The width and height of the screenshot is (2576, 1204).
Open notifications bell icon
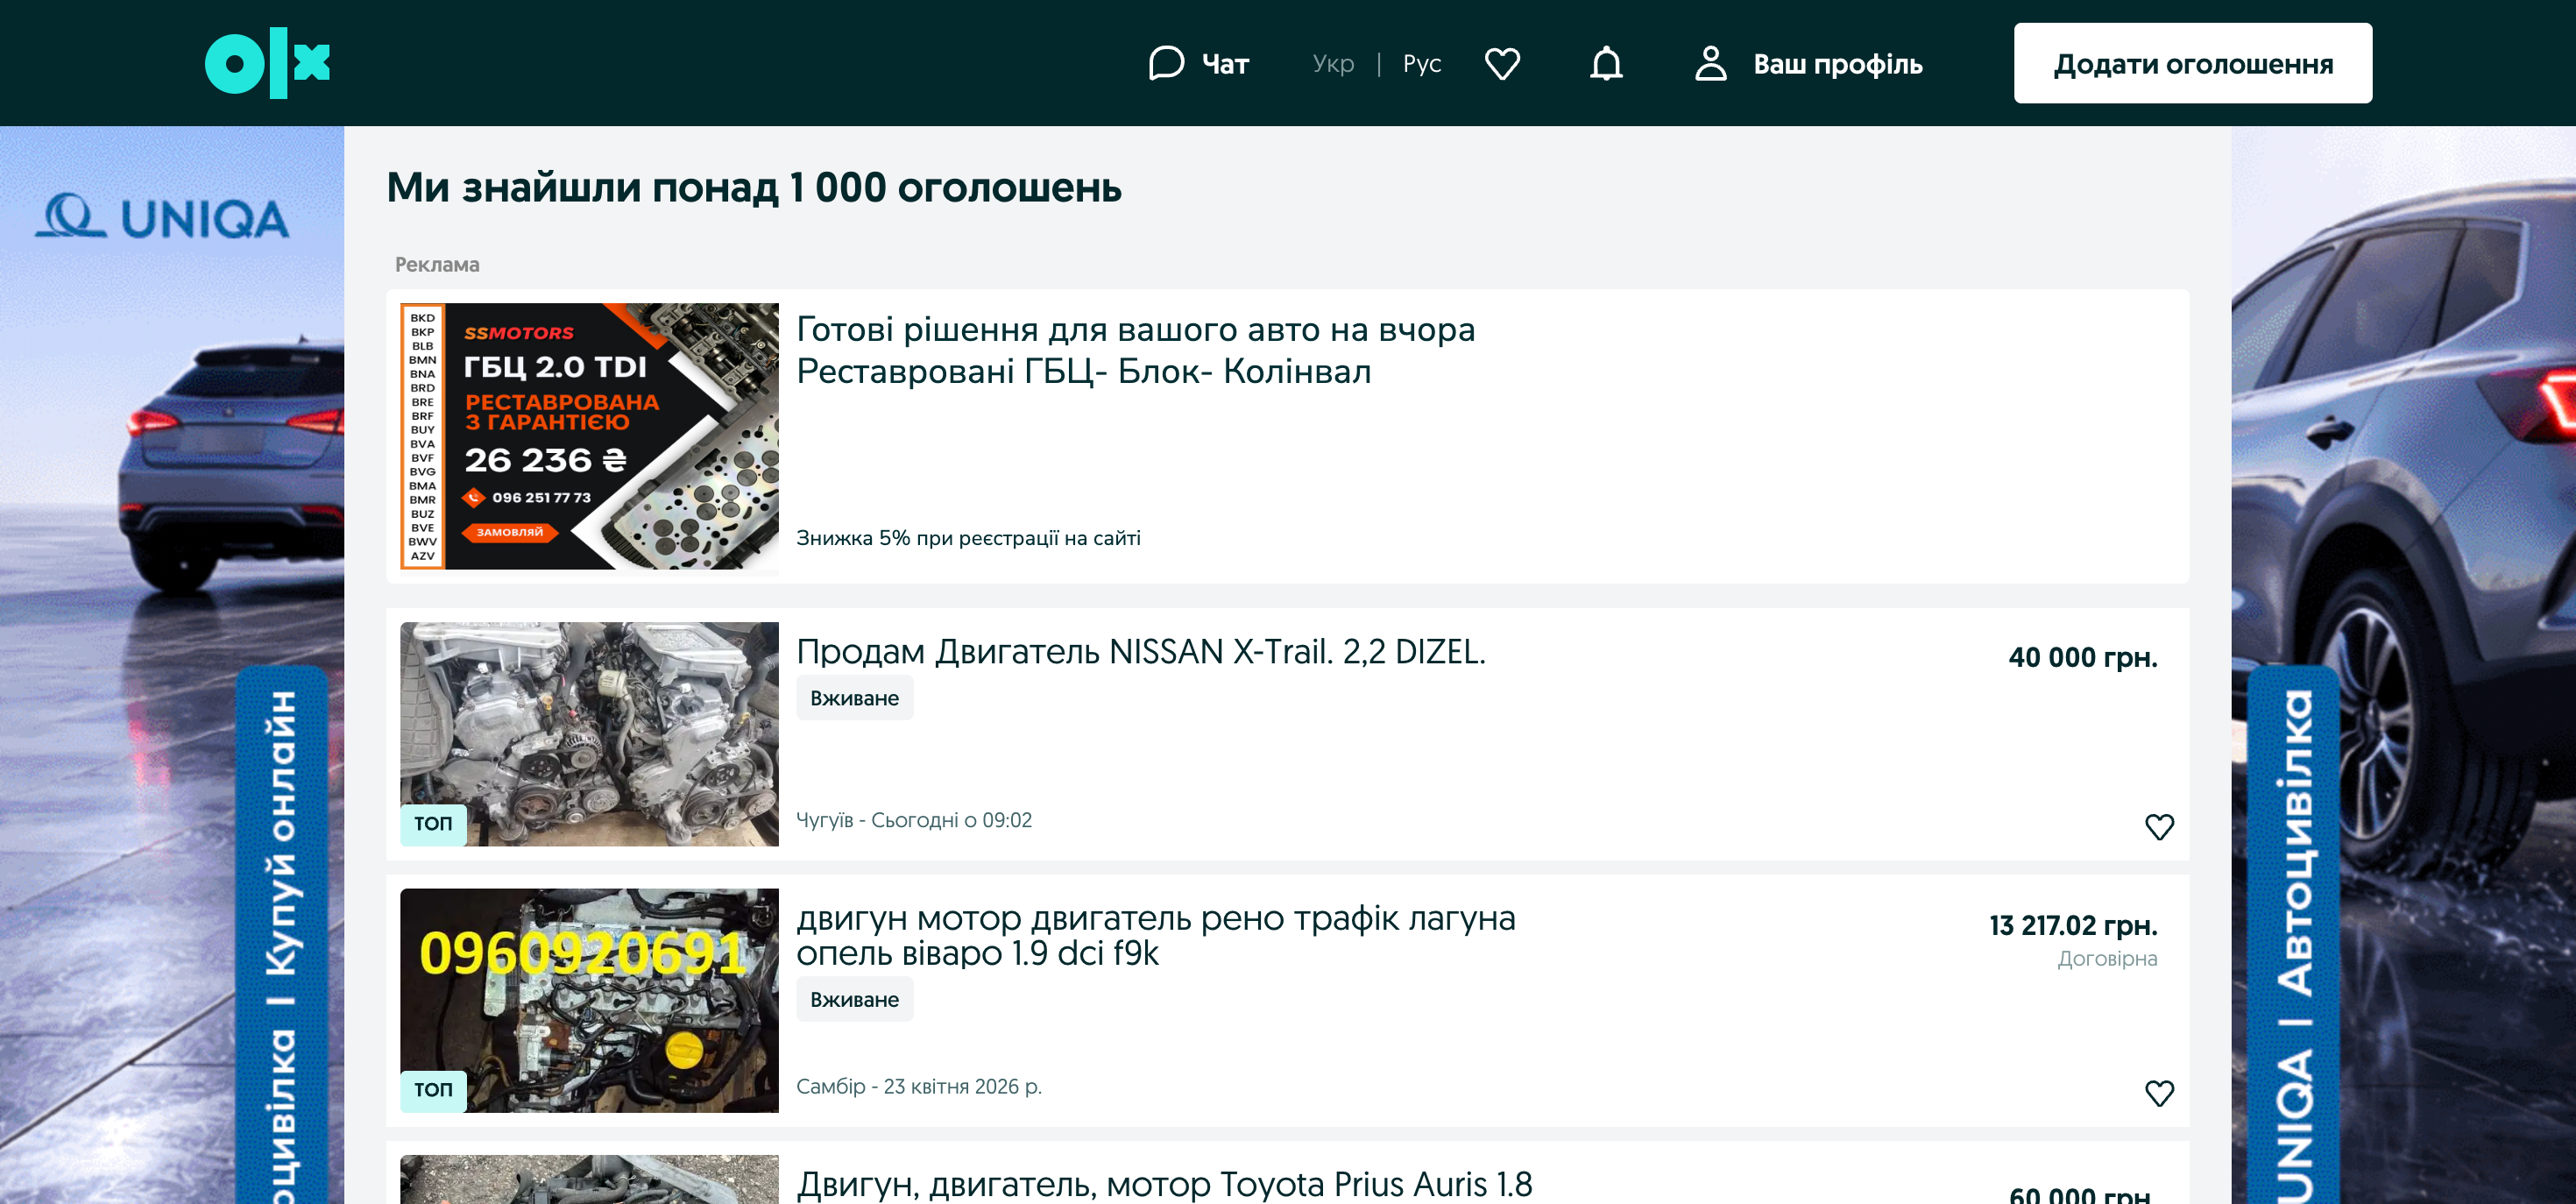click(1606, 63)
